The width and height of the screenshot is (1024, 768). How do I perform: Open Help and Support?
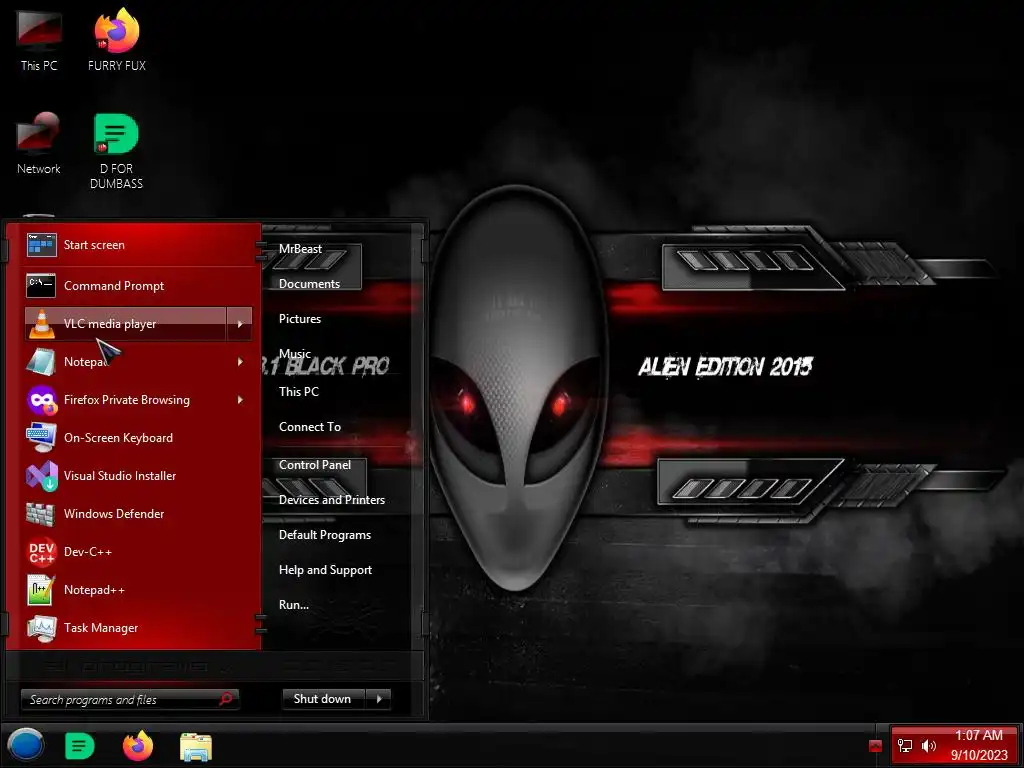point(325,570)
